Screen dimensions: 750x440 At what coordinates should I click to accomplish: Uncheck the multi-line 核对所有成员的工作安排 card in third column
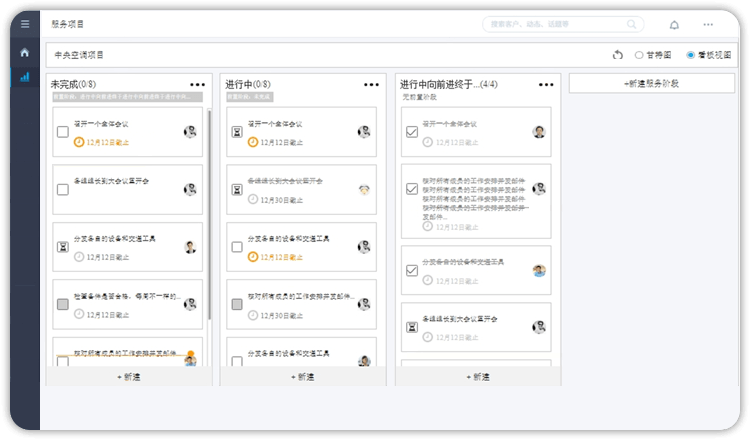(412, 189)
